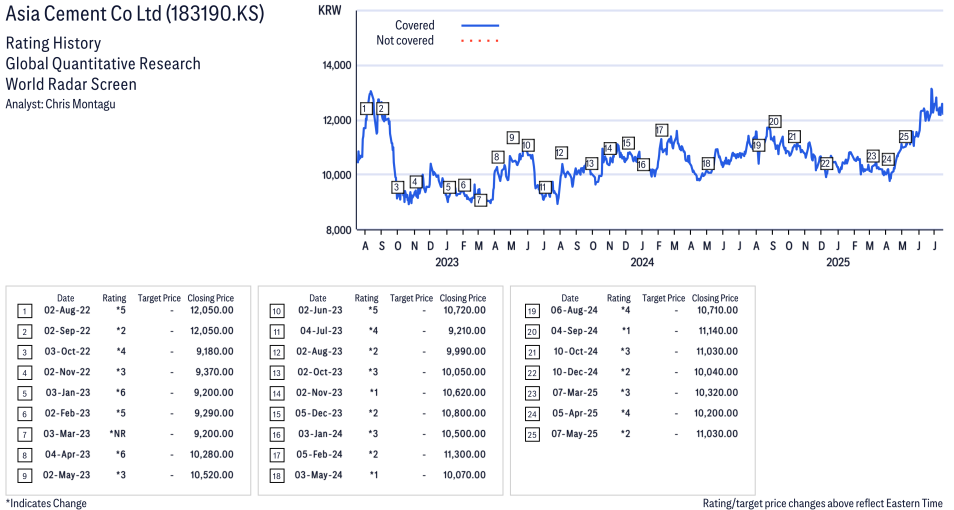Click chart marker 20 near September 2024
The width and height of the screenshot is (954, 510).
coord(774,122)
